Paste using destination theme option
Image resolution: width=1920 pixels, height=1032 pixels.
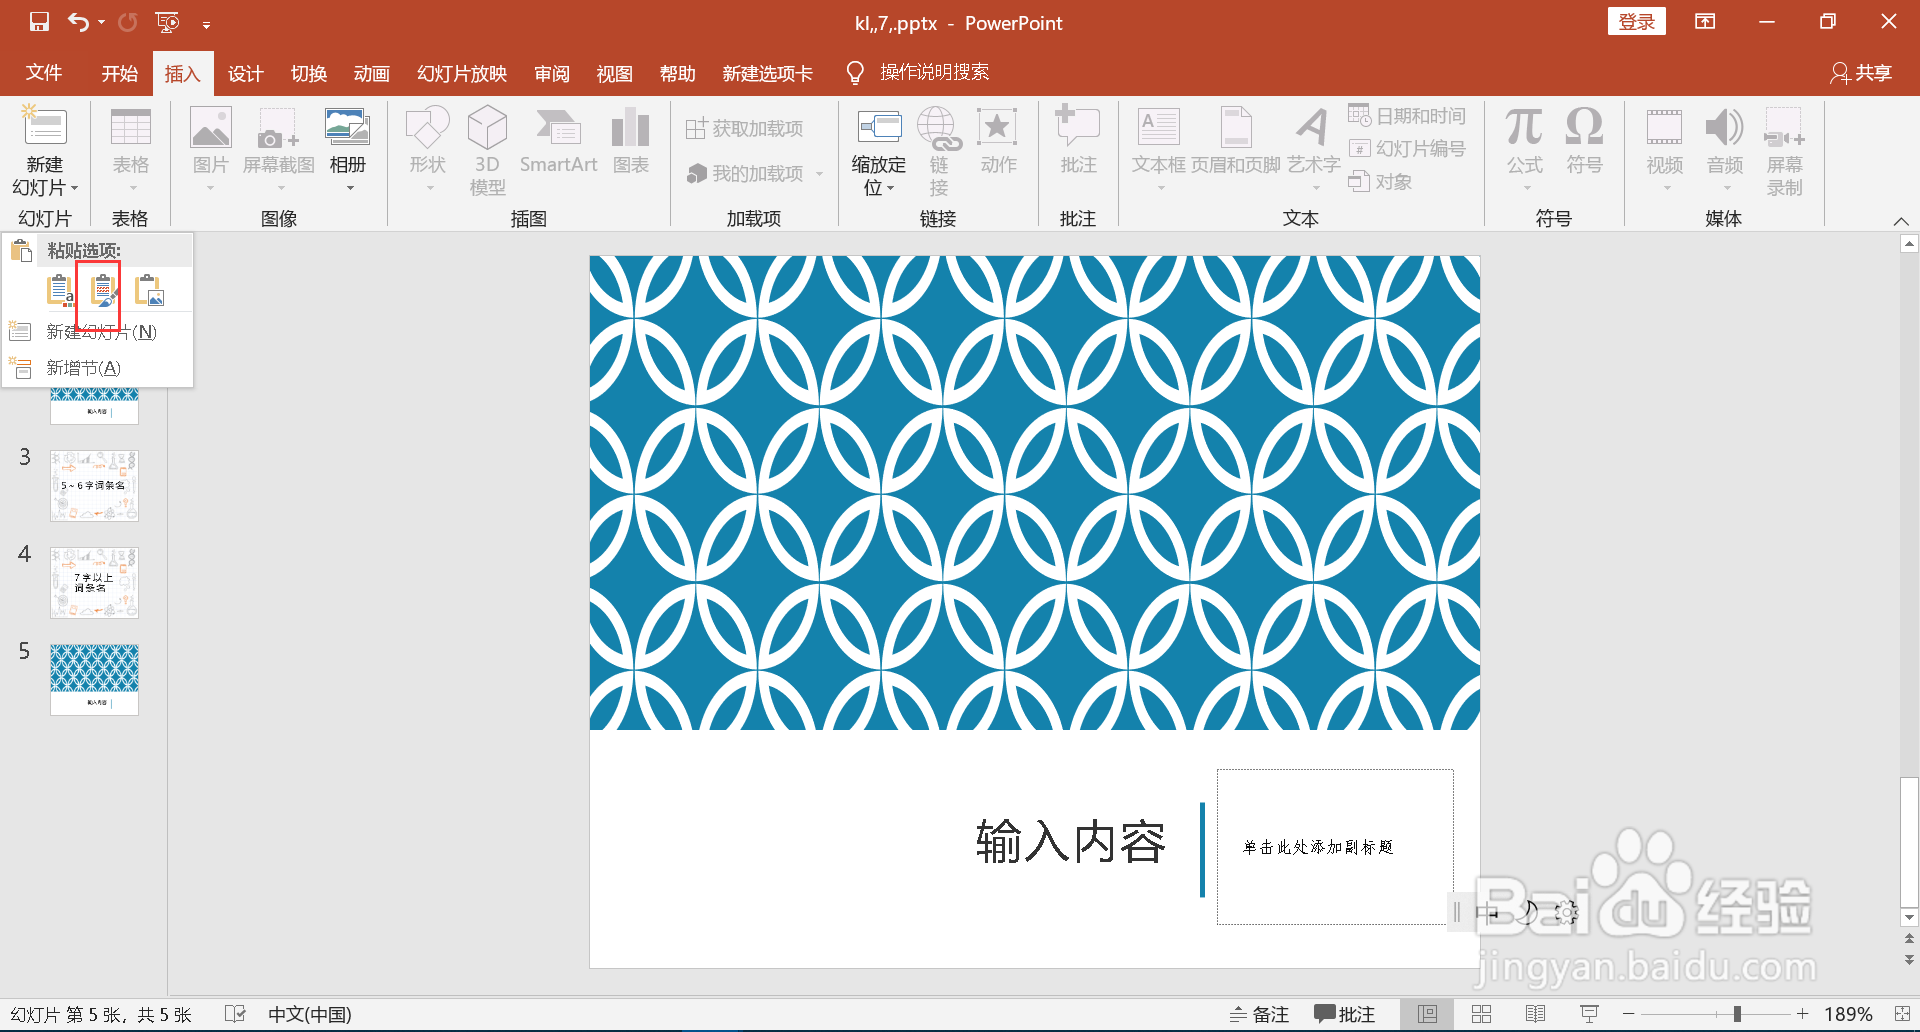click(60, 290)
